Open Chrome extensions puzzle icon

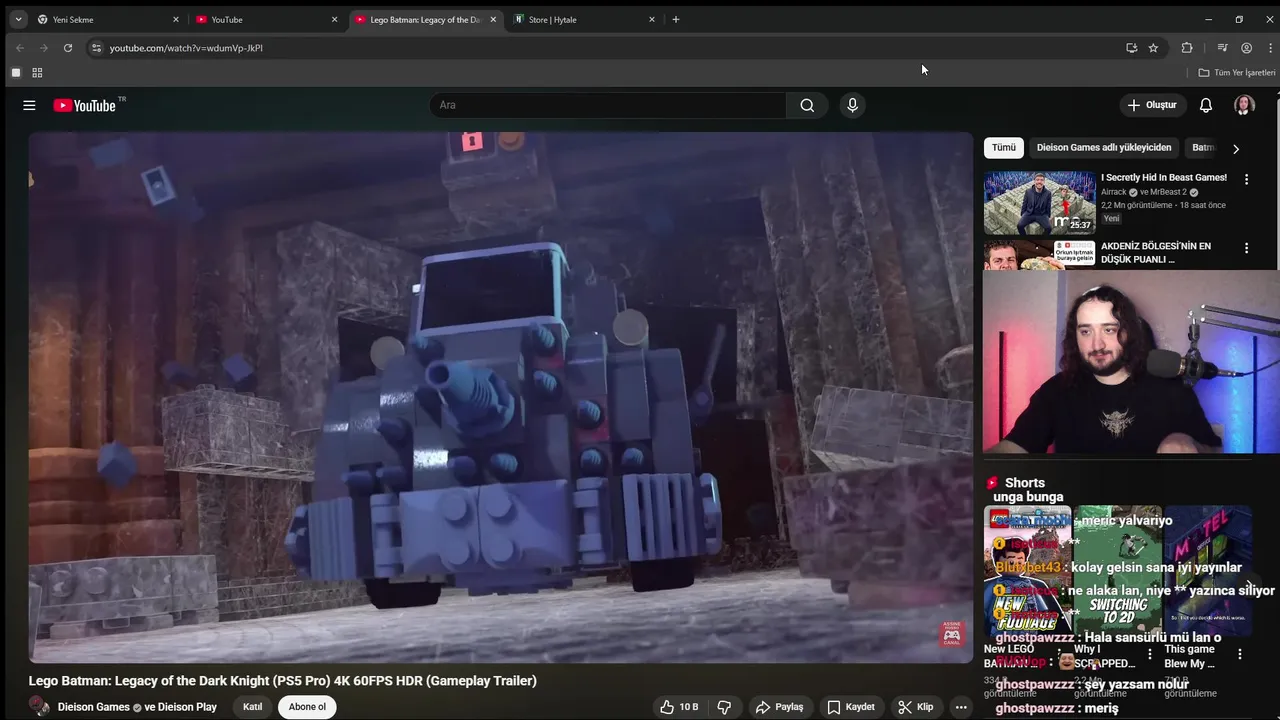tap(1187, 48)
